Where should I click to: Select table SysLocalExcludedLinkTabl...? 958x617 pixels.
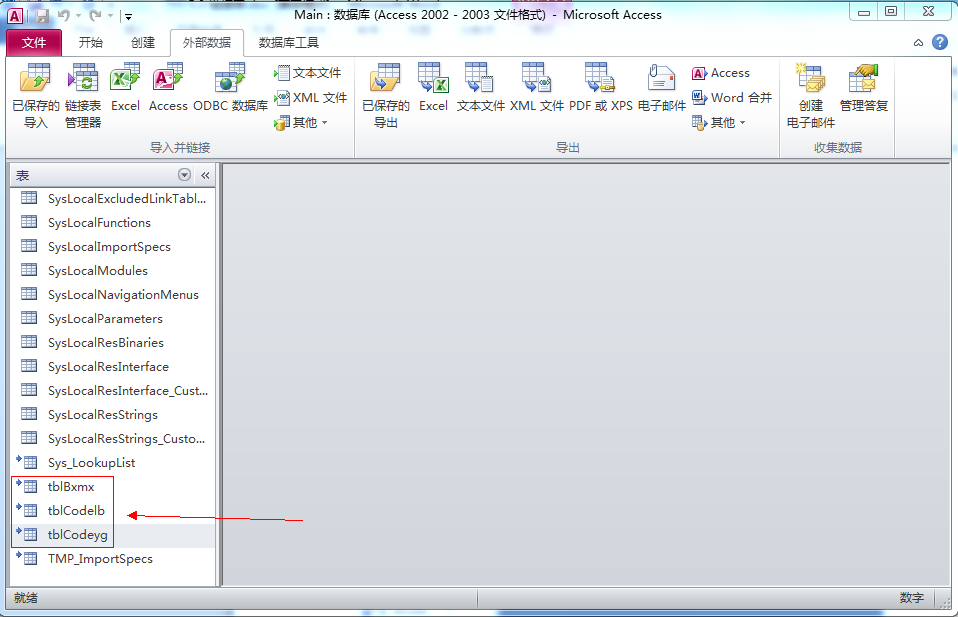click(113, 199)
